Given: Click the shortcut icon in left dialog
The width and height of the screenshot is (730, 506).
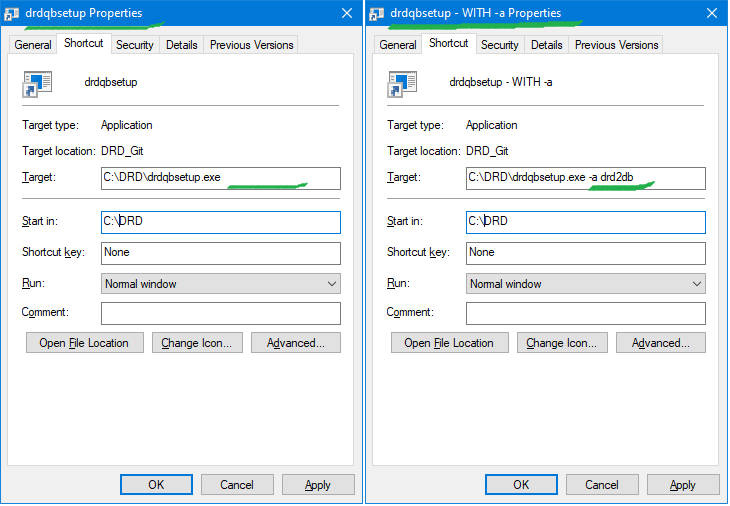Looking at the screenshot, I should click(x=38, y=83).
